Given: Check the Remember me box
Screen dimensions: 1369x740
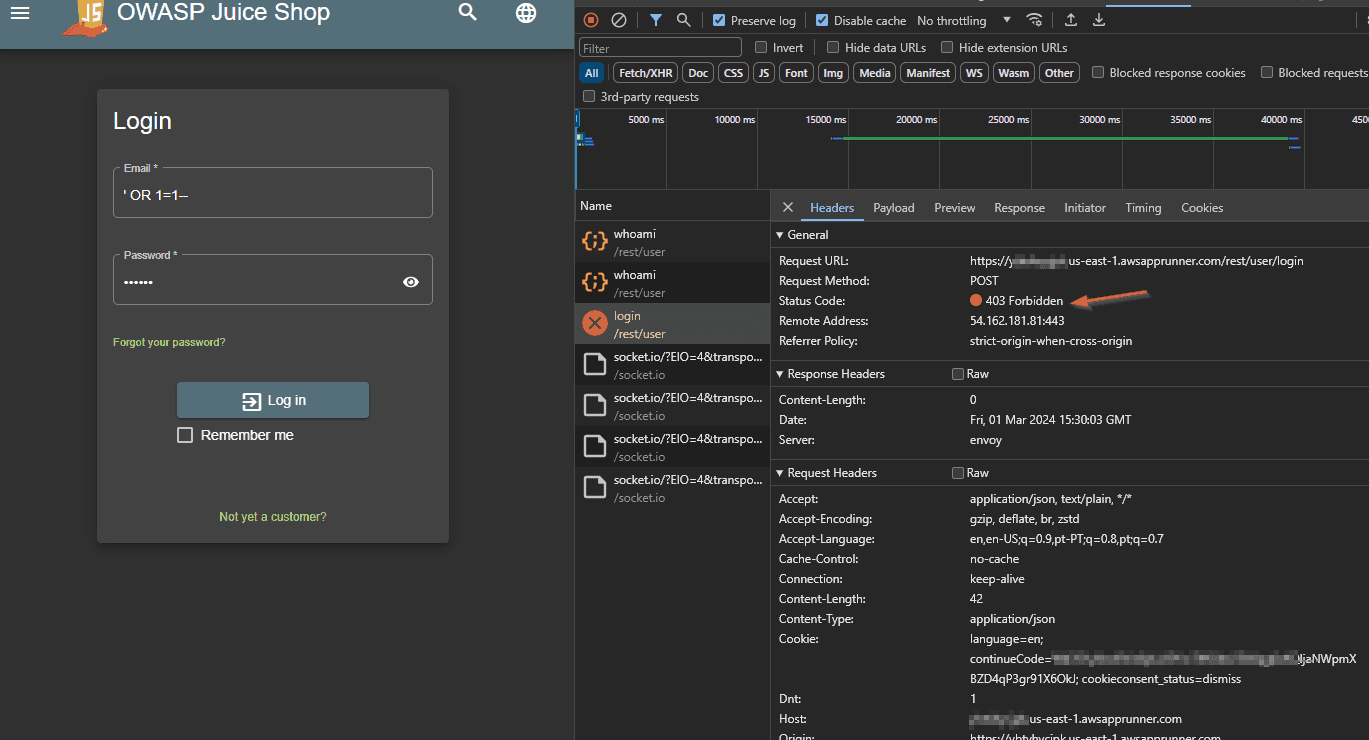Looking at the screenshot, I should click(x=185, y=435).
